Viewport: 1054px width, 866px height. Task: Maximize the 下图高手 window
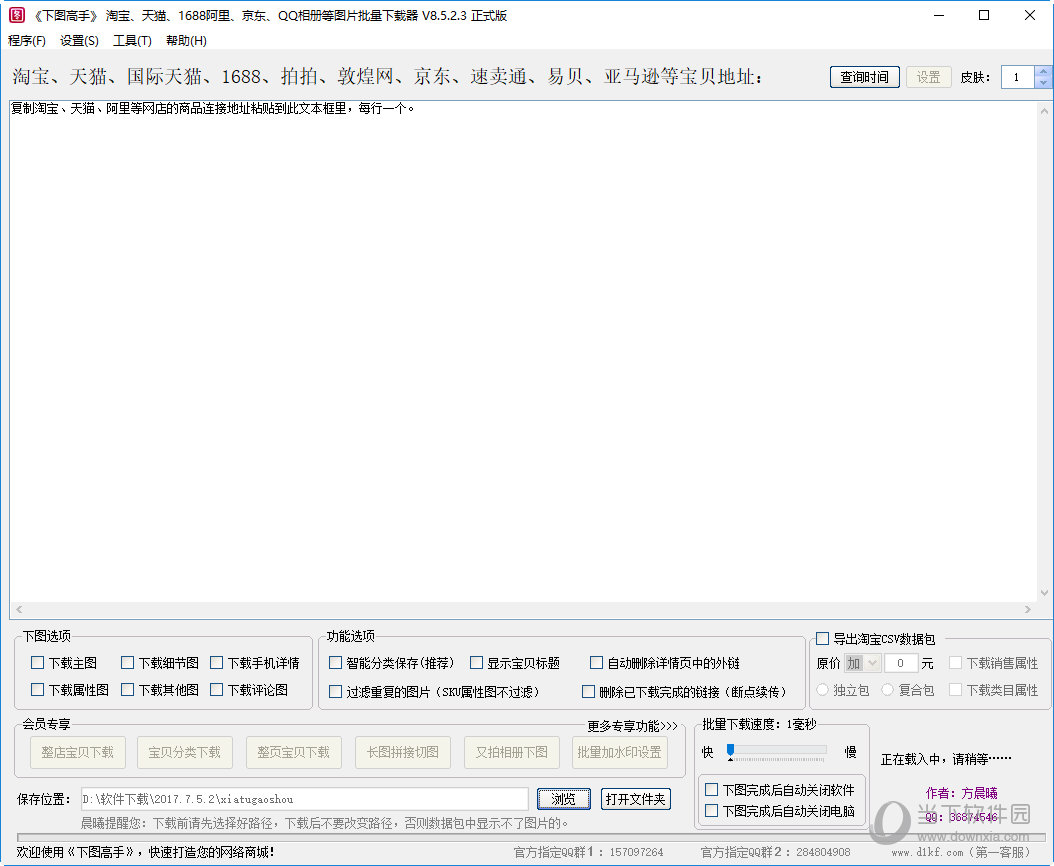tap(984, 15)
